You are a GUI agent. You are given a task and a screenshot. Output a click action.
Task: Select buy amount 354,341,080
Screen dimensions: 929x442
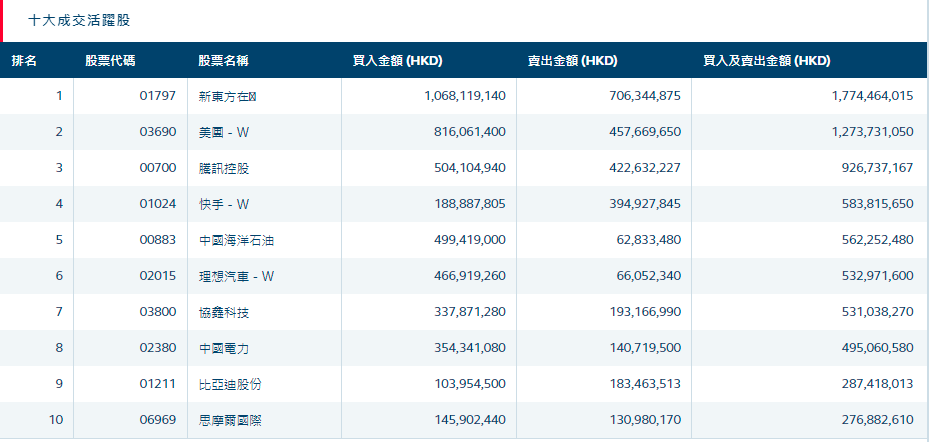tap(471, 348)
